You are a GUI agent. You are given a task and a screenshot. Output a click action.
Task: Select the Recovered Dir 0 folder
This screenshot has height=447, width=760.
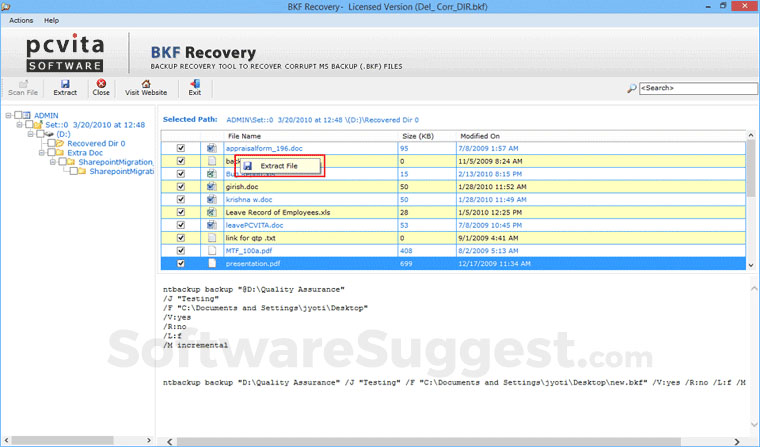95,143
